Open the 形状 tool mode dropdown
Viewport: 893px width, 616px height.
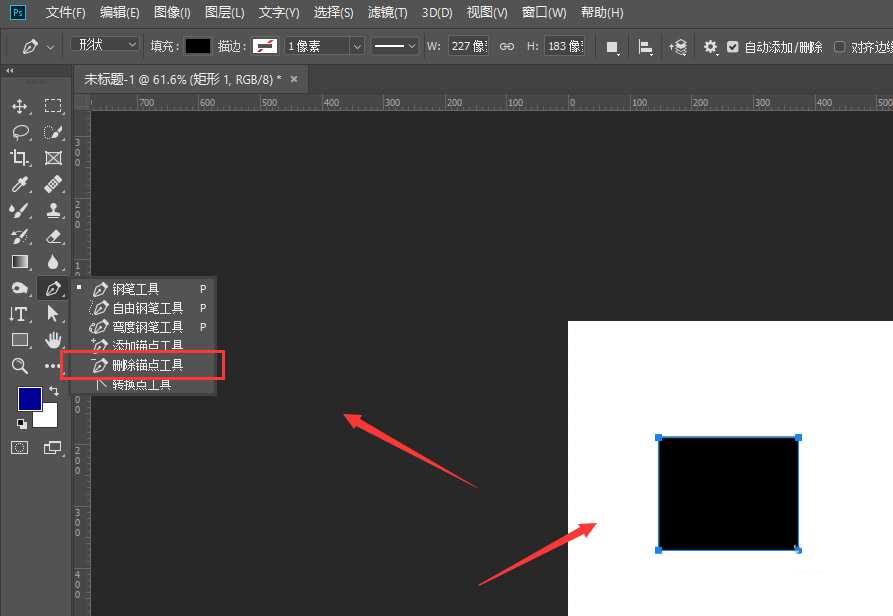coord(105,45)
